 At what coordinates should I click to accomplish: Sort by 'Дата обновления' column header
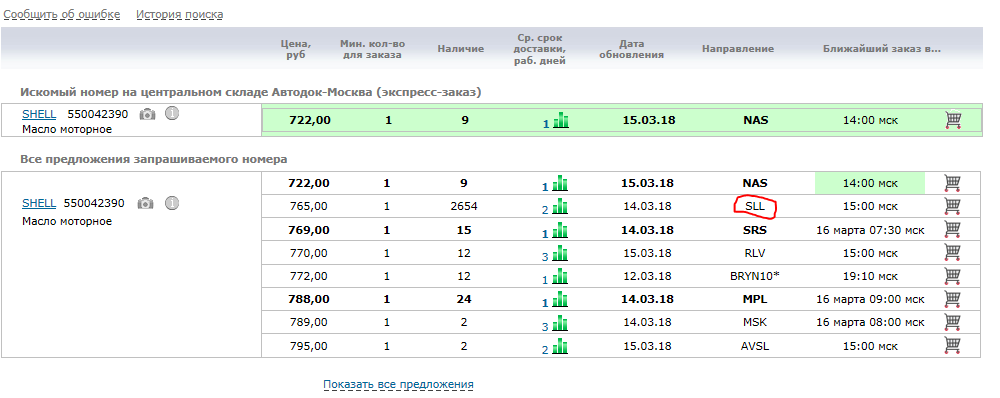(631, 49)
